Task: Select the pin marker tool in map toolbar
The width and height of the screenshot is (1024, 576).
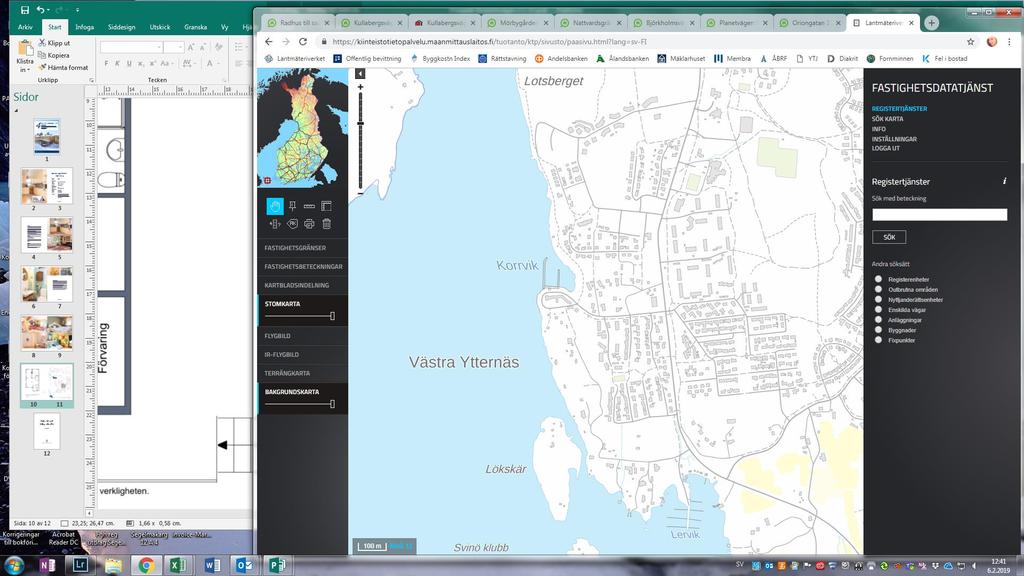Action: (292, 206)
